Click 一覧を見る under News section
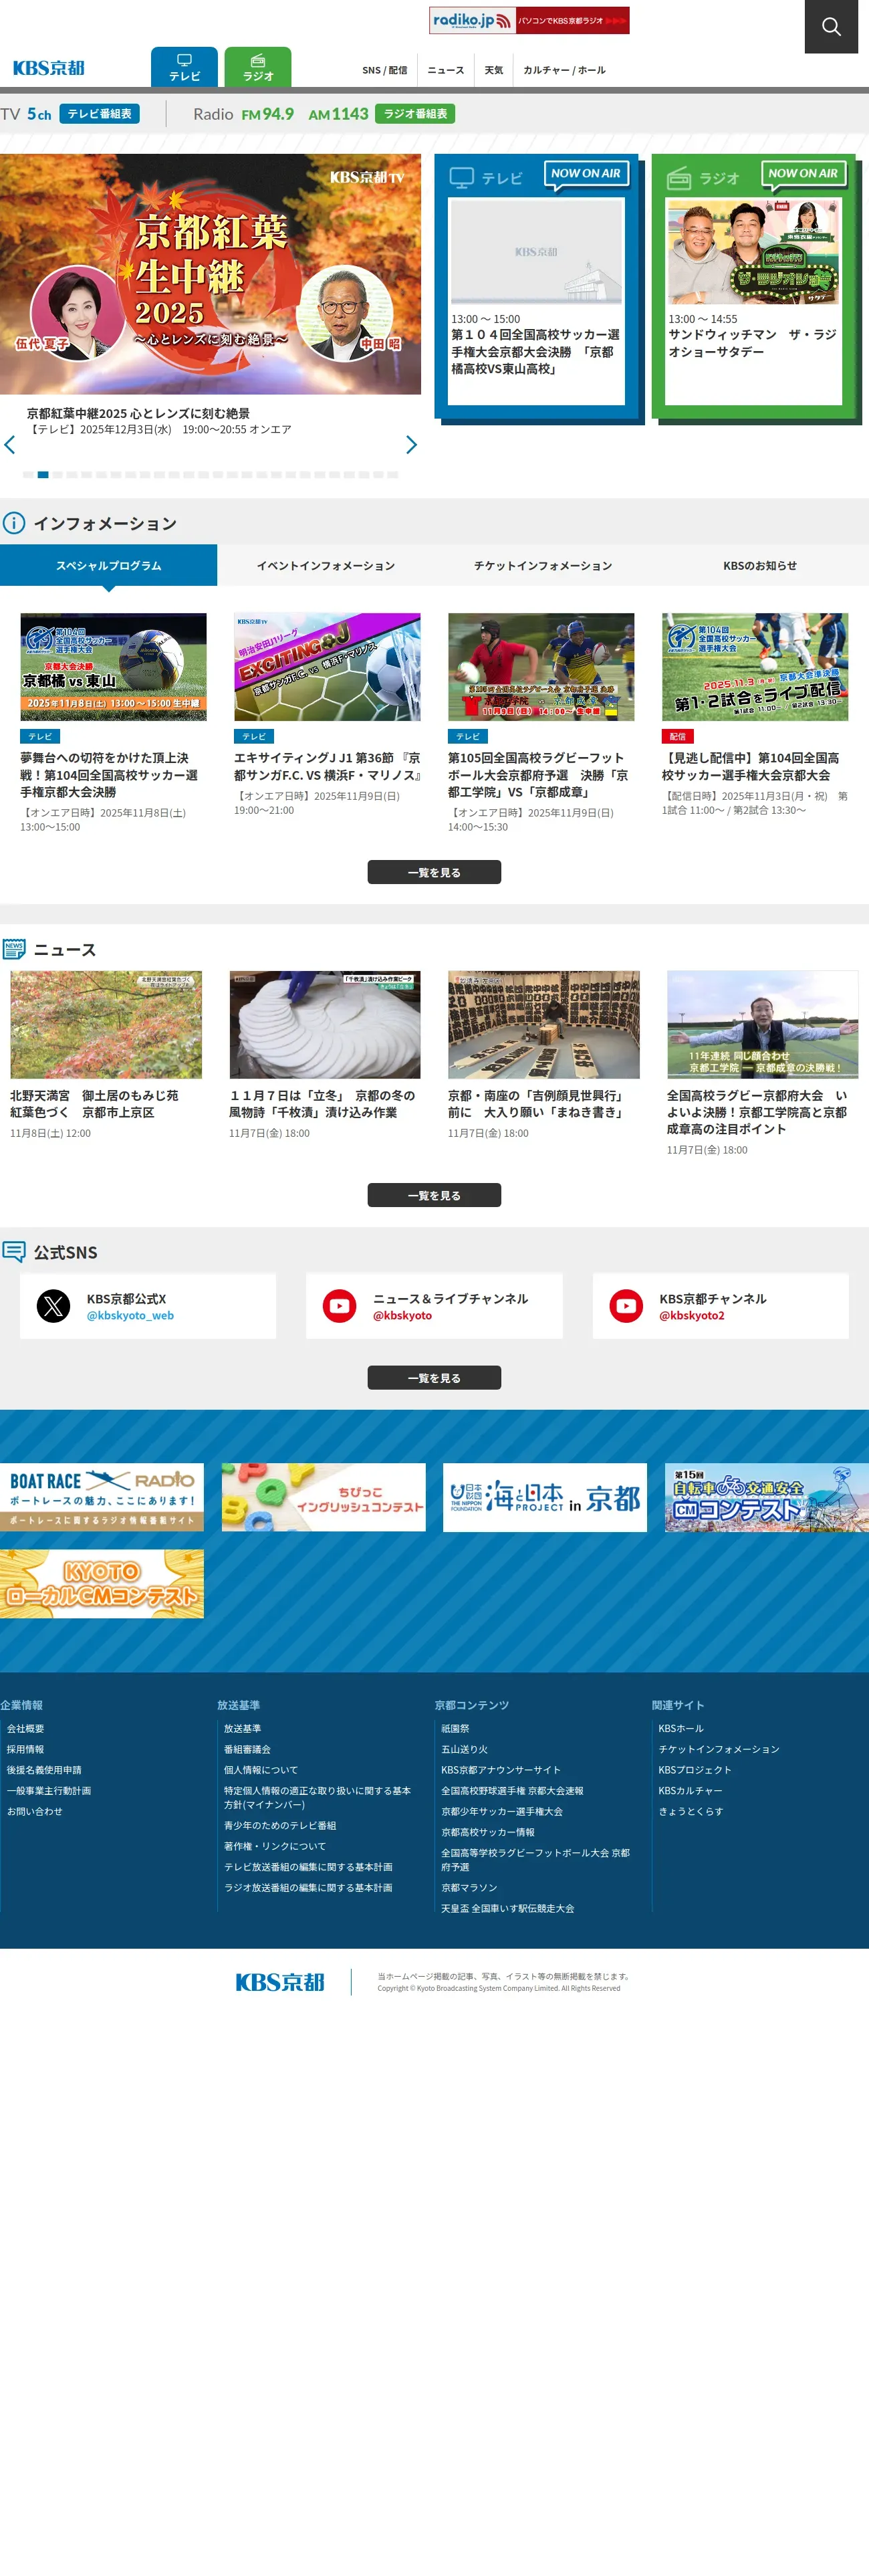The image size is (869, 2576). tap(434, 1195)
